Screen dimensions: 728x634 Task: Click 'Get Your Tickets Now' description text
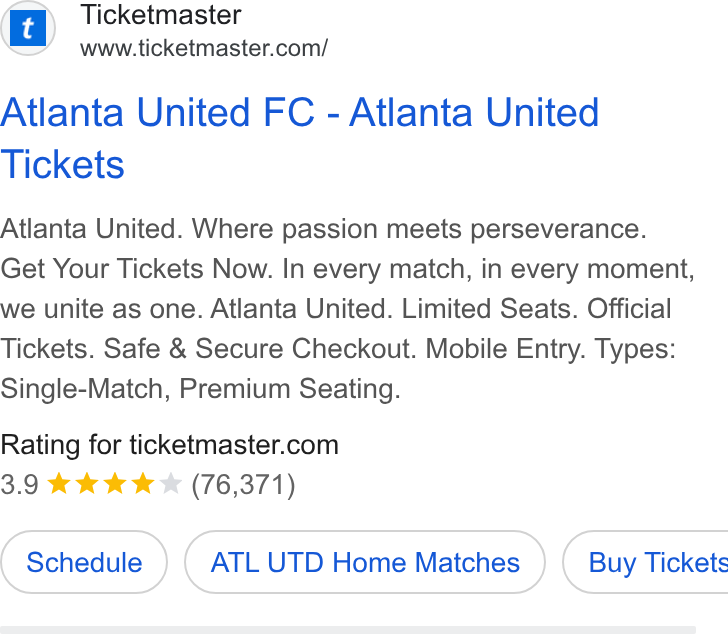[136, 269]
